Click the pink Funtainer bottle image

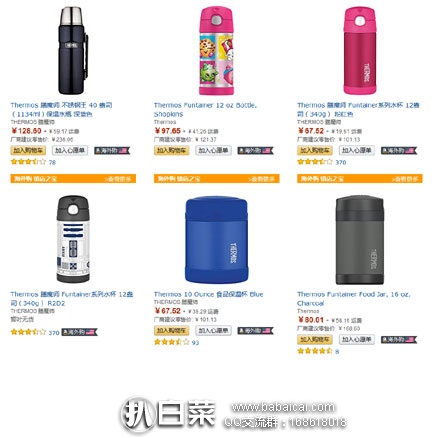pos(360,51)
